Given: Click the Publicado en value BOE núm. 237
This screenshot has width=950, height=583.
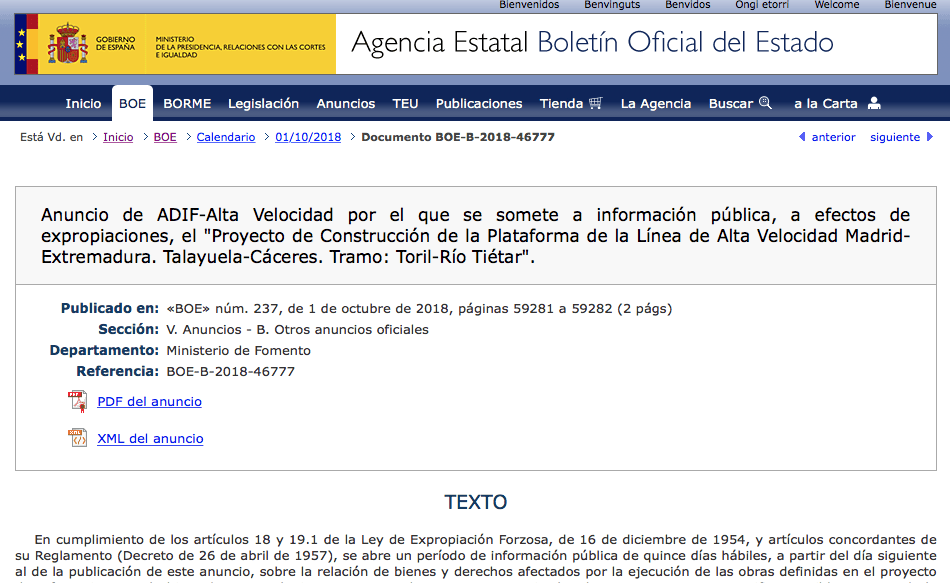Looking at the screenshot, I should (419, 308).
